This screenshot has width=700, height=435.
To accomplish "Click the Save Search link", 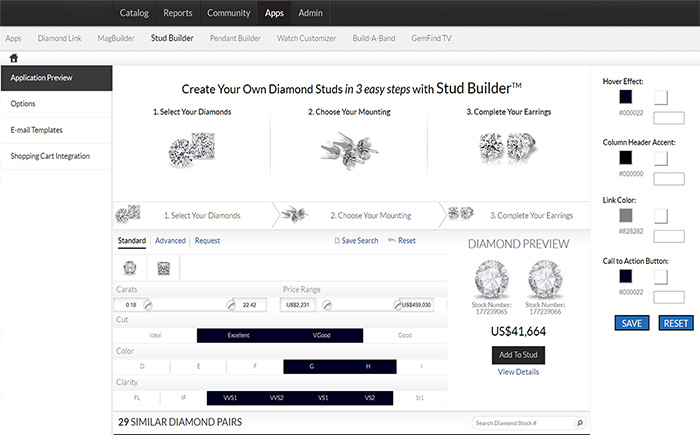I will click(360, 241).
